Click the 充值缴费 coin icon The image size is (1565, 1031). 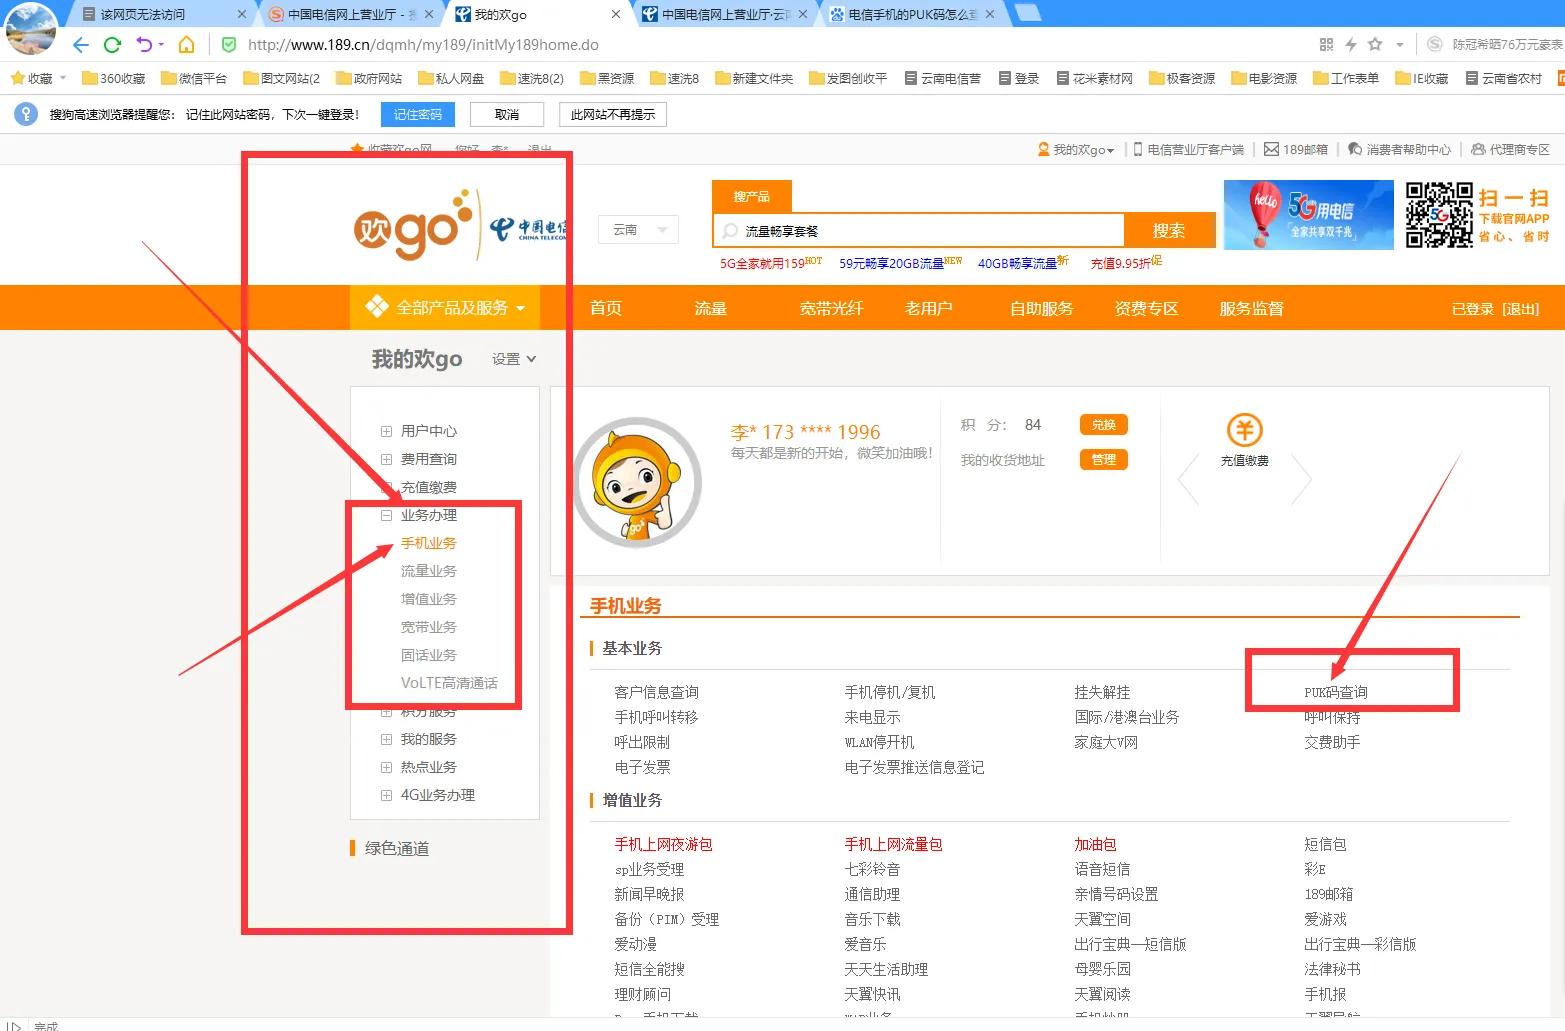pos(1244,429)
